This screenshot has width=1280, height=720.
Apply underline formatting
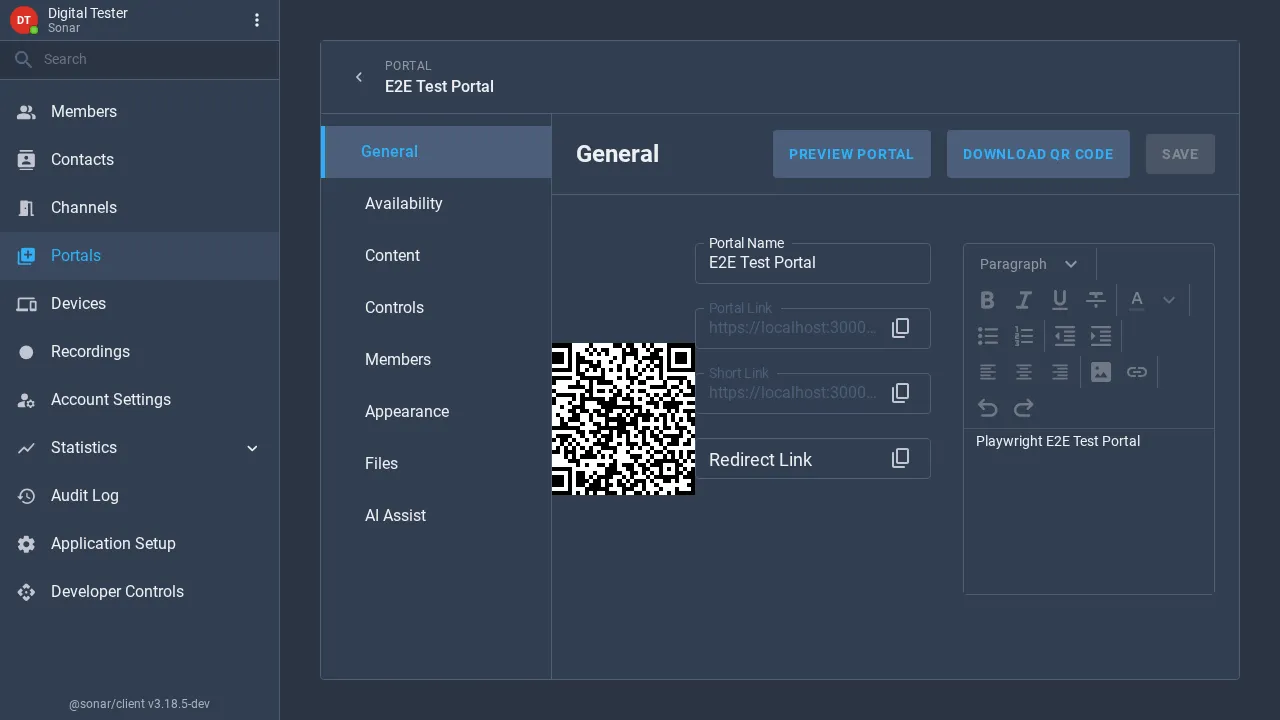[1060, 300]
